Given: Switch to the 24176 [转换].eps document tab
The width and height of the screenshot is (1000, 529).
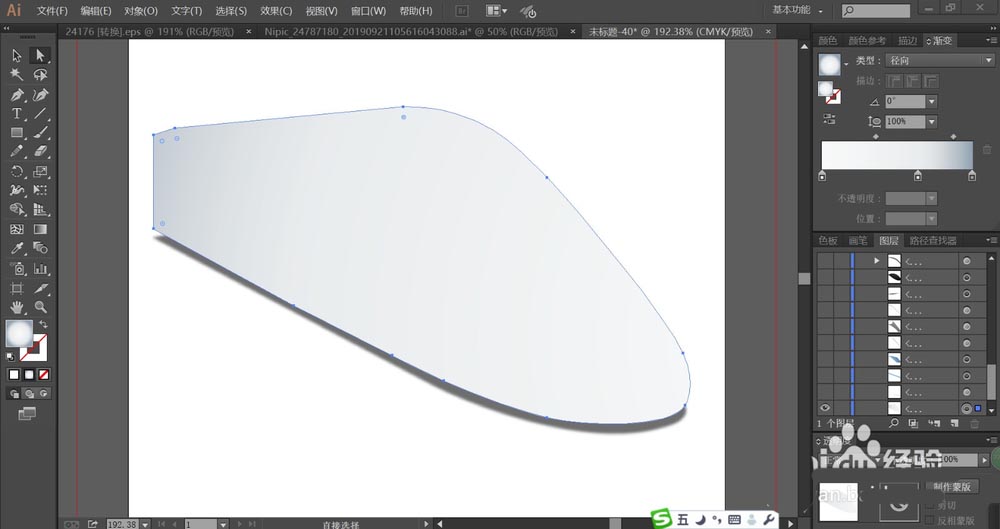Looking at the screenshot, I should click(x=150, y=31).
